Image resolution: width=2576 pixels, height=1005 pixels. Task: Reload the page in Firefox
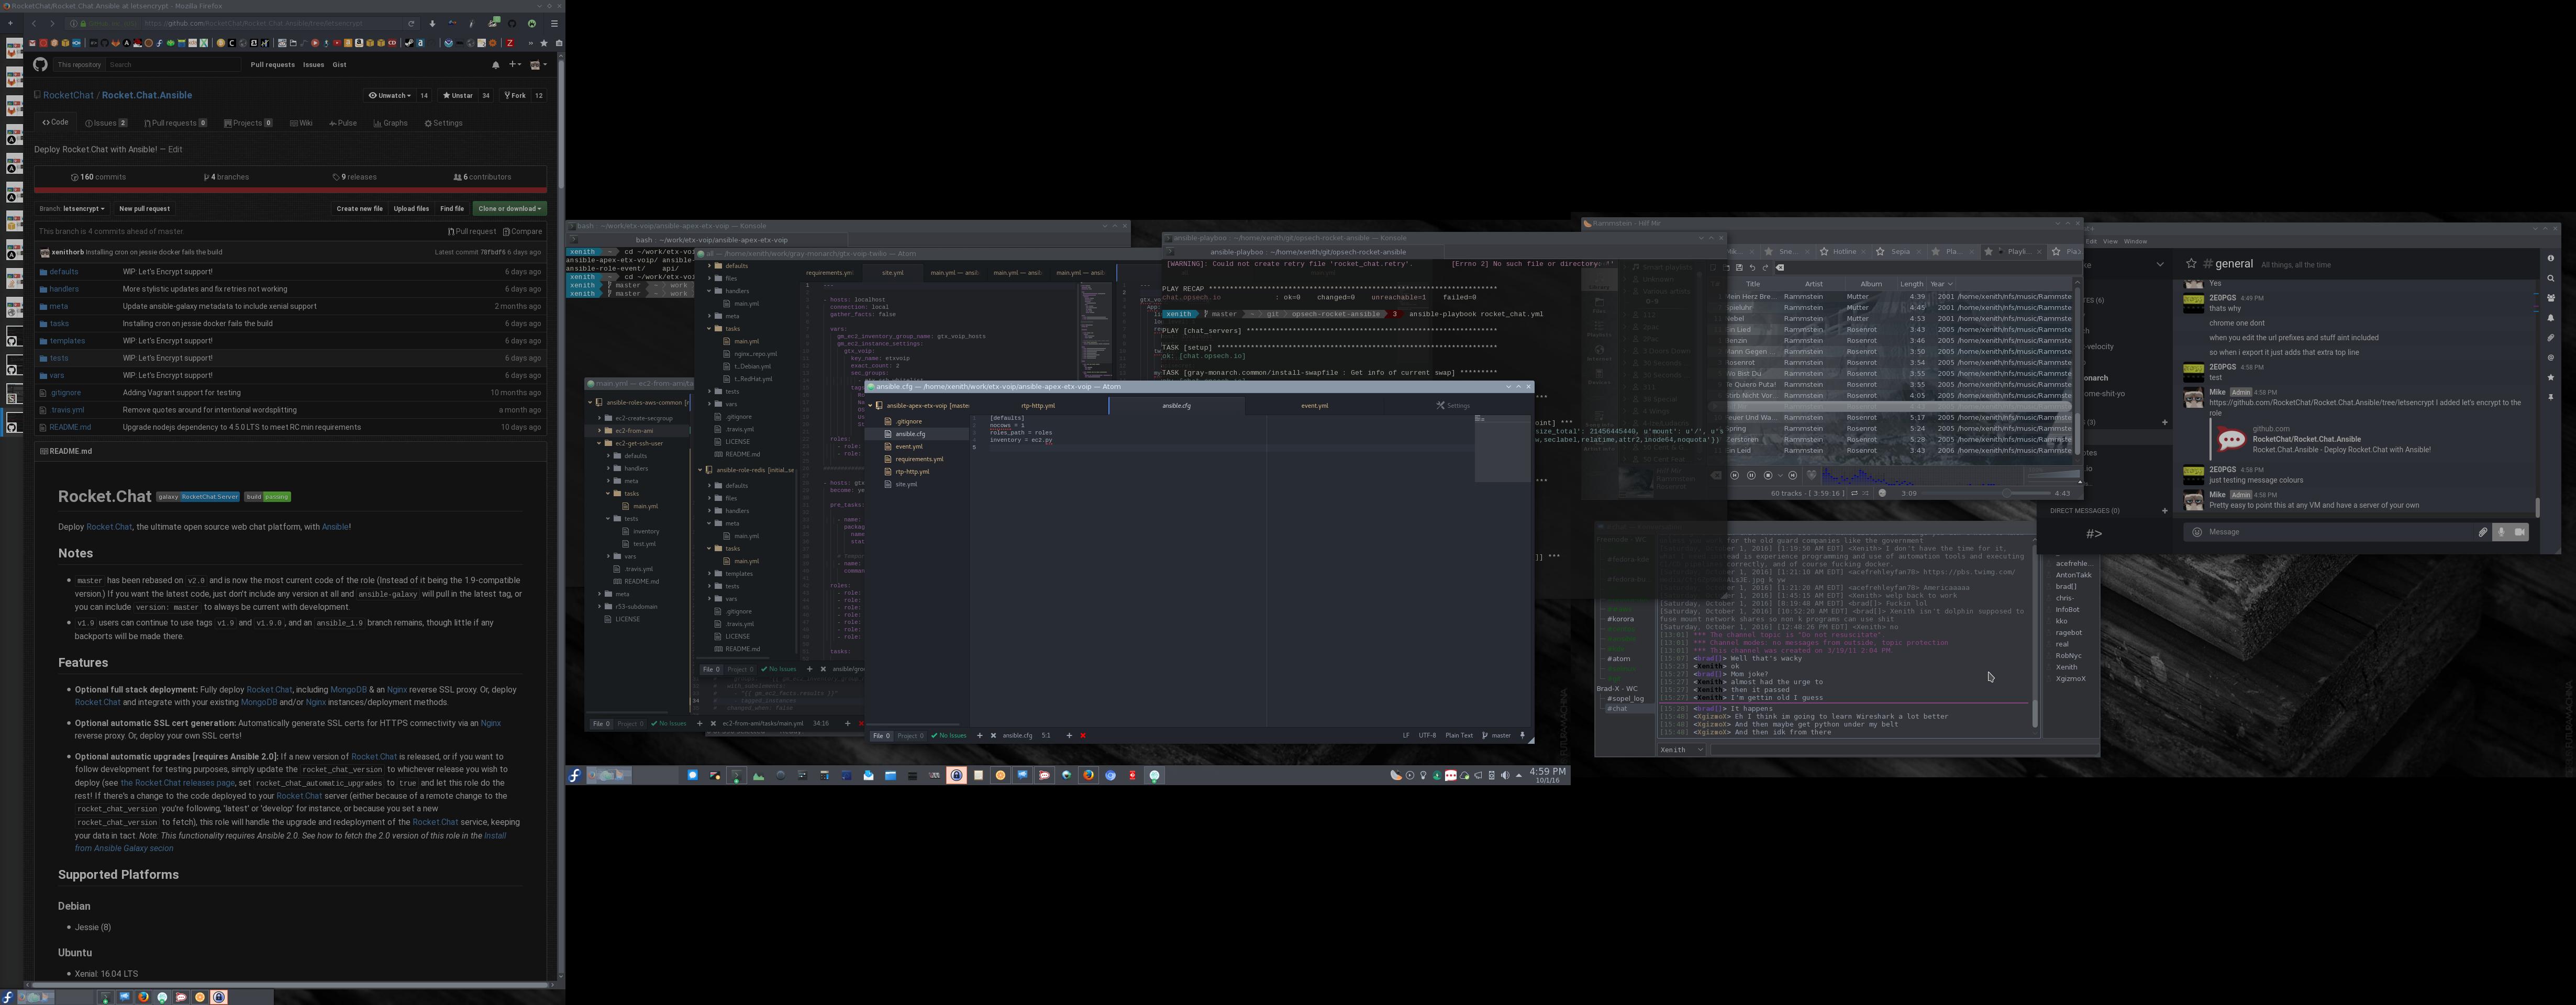pos(411,24)
